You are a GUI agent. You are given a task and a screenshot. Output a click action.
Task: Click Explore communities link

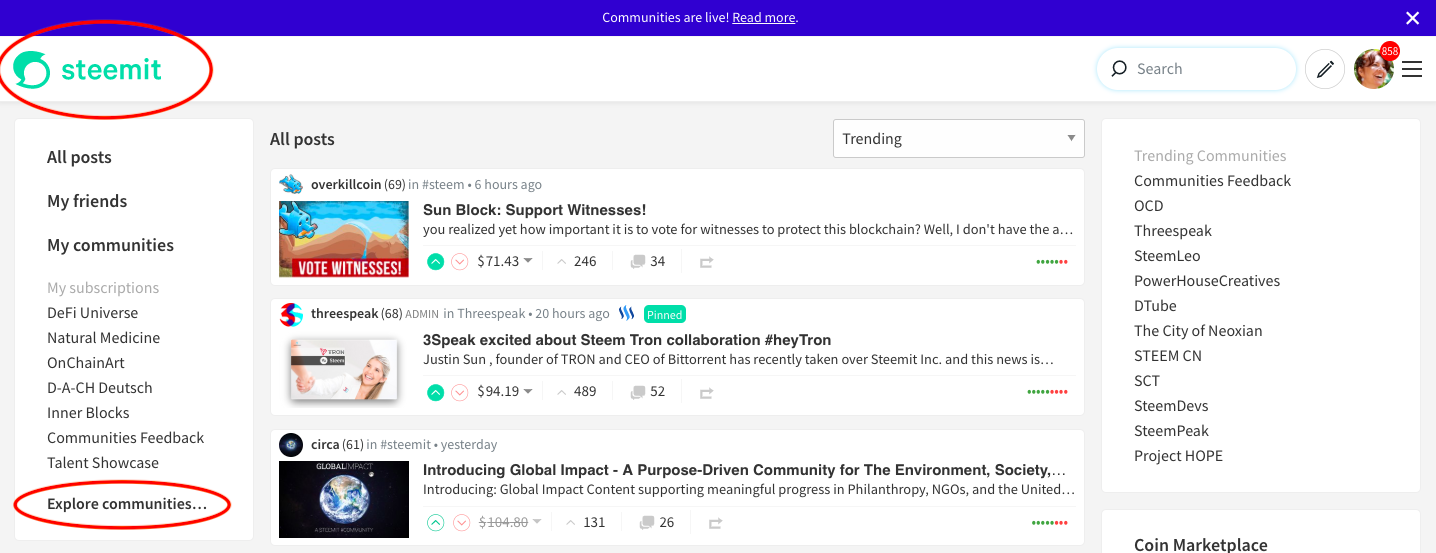[127, 504]
